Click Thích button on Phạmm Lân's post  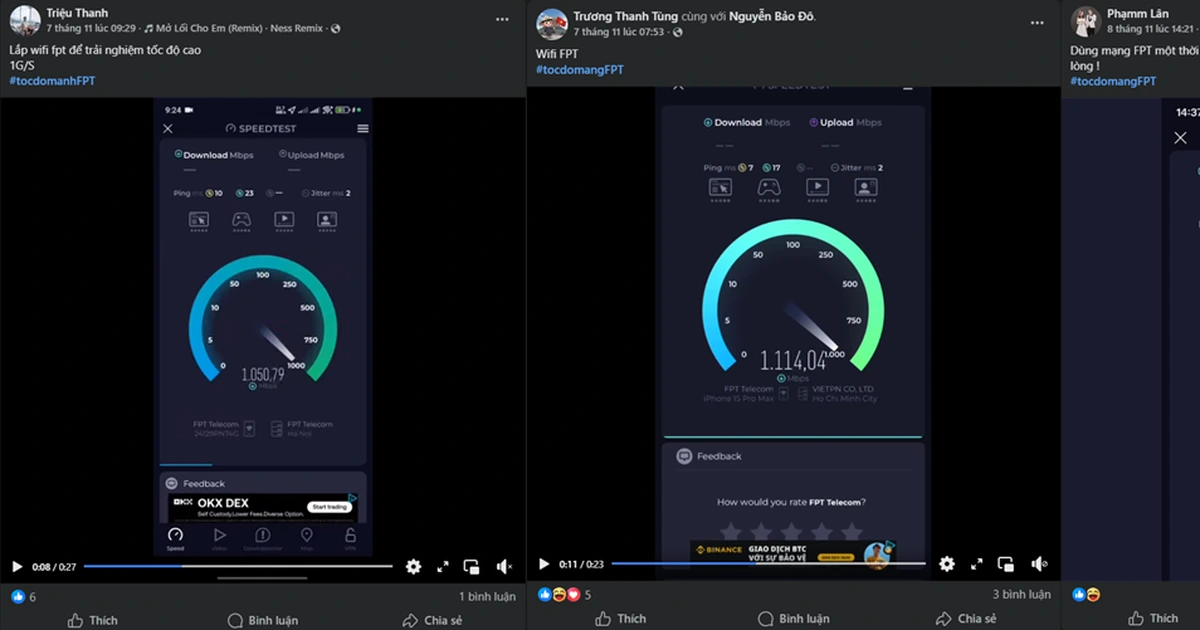(1154, 618)
